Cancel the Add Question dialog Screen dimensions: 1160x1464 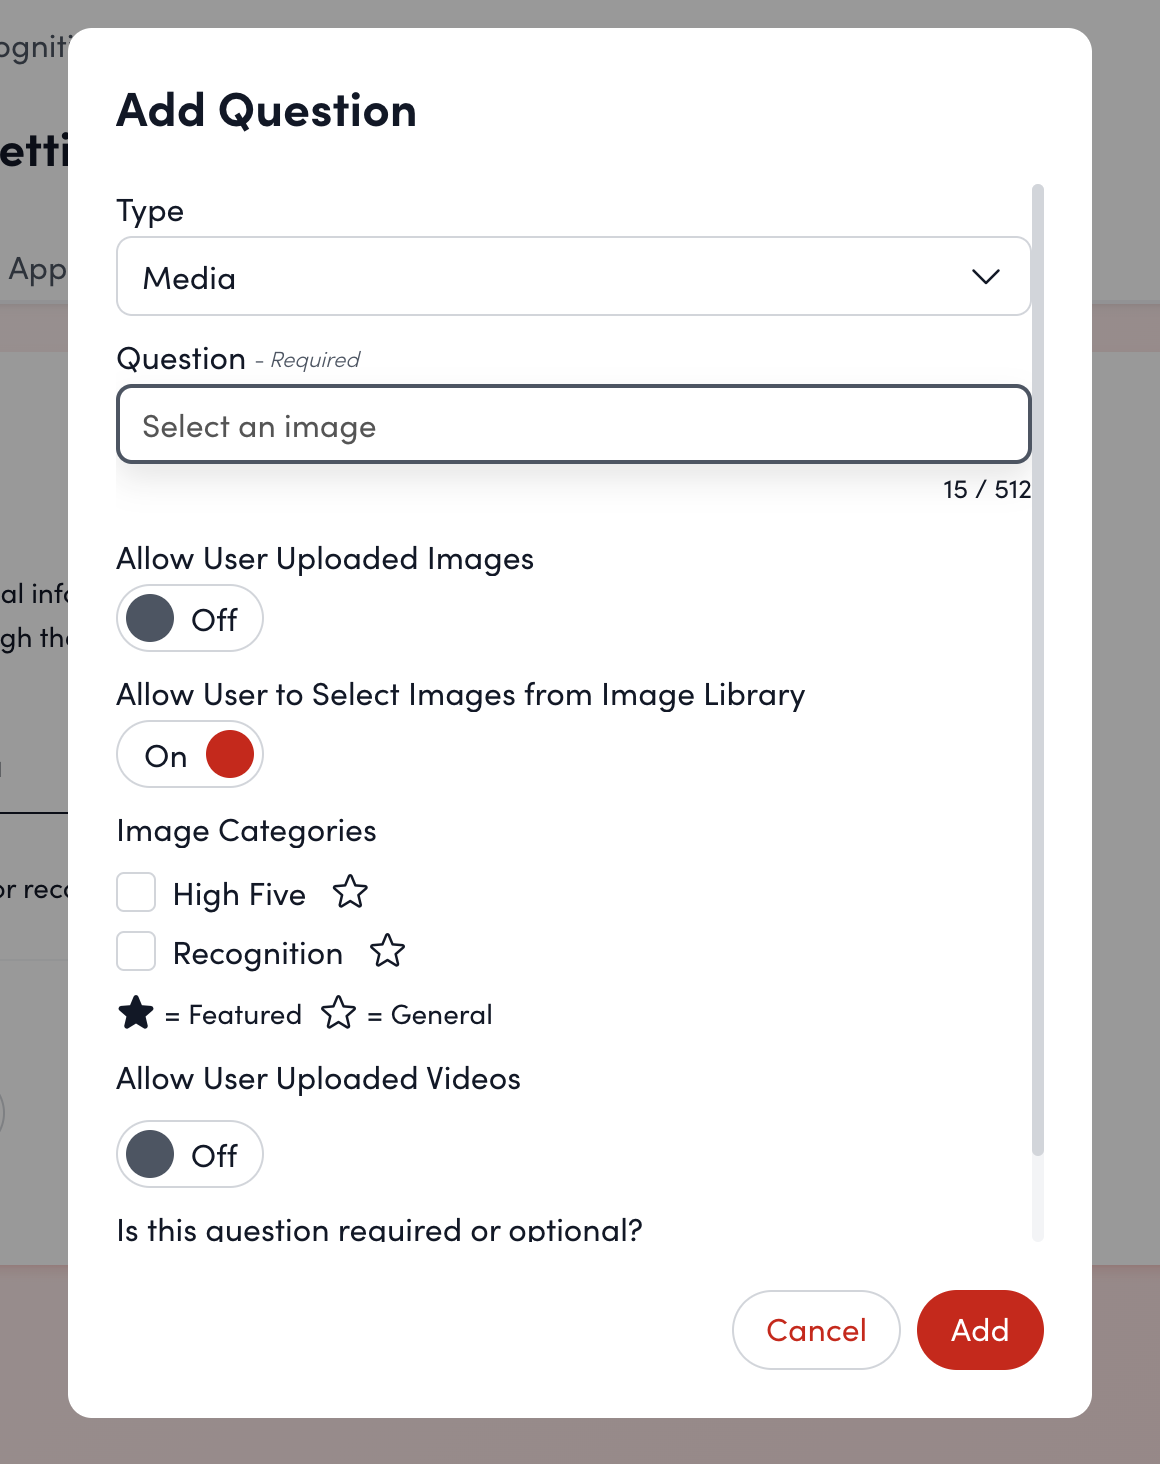(816, 1330)
